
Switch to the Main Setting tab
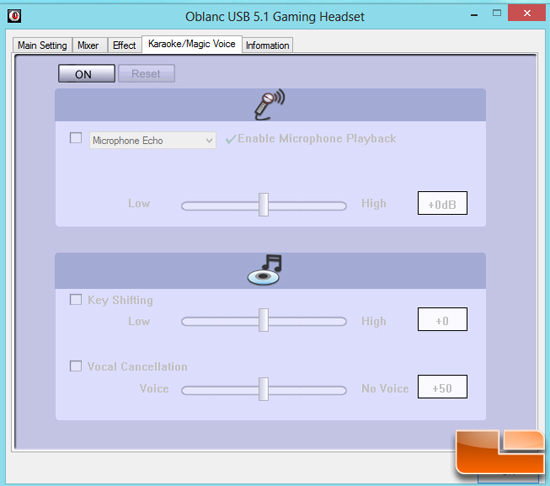[42, 45]
